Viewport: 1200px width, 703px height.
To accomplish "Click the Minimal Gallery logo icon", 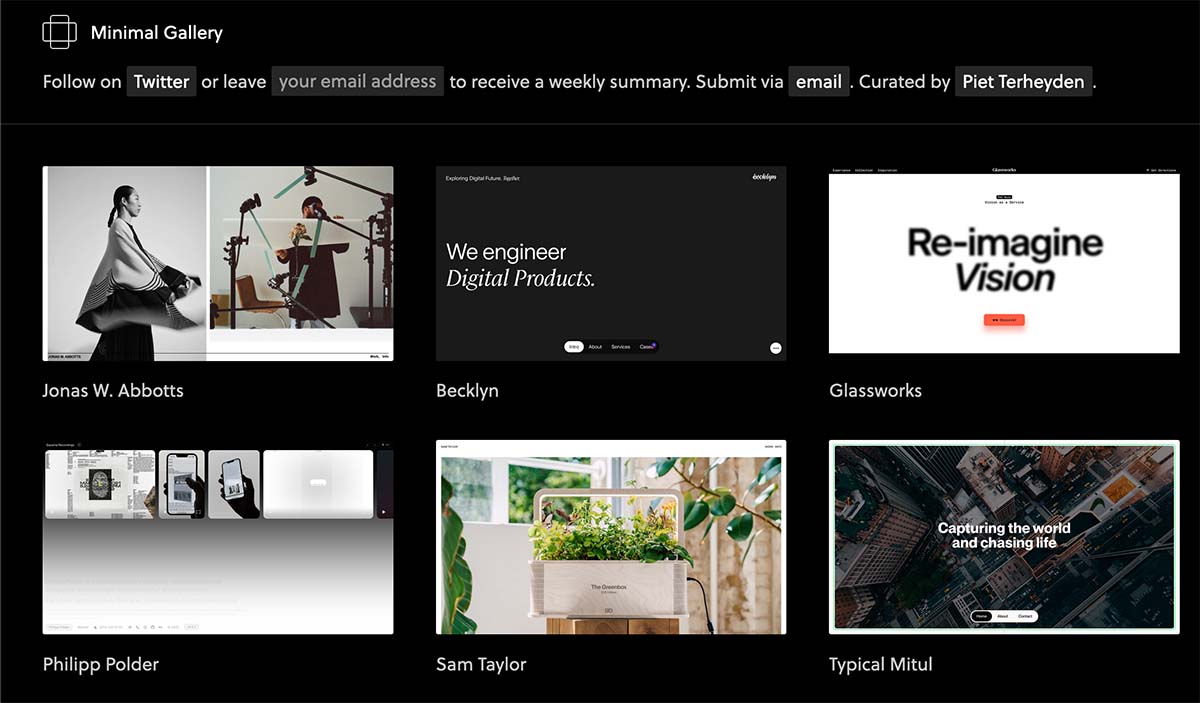I will click(x=60, y=32).
